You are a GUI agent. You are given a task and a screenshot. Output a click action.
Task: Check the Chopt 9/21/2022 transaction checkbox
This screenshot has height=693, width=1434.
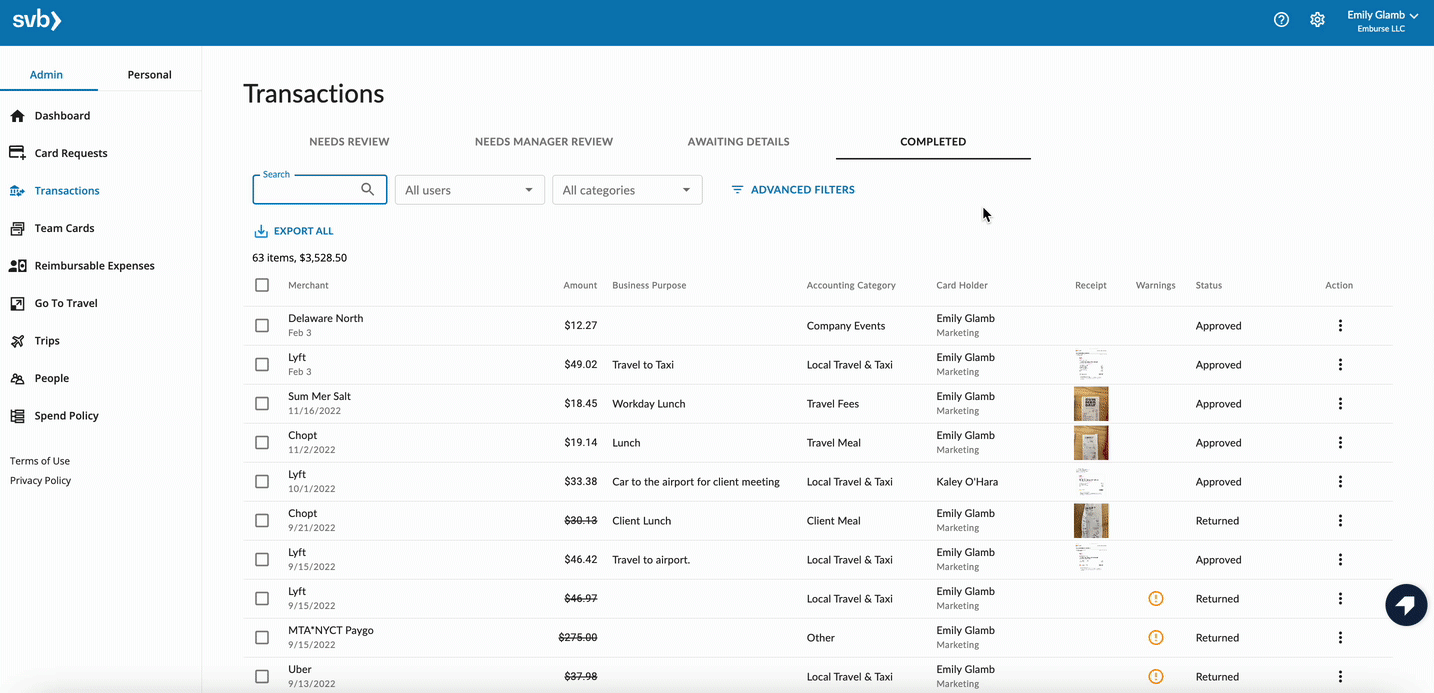[x=262, y=521]
